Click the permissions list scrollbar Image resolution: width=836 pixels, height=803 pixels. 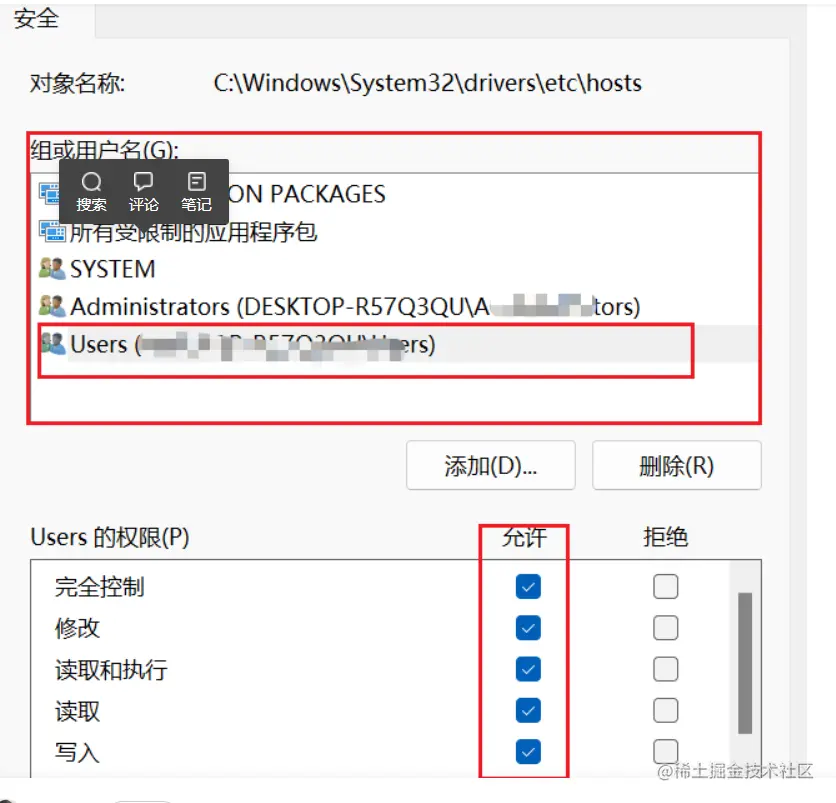pos(745,663)
